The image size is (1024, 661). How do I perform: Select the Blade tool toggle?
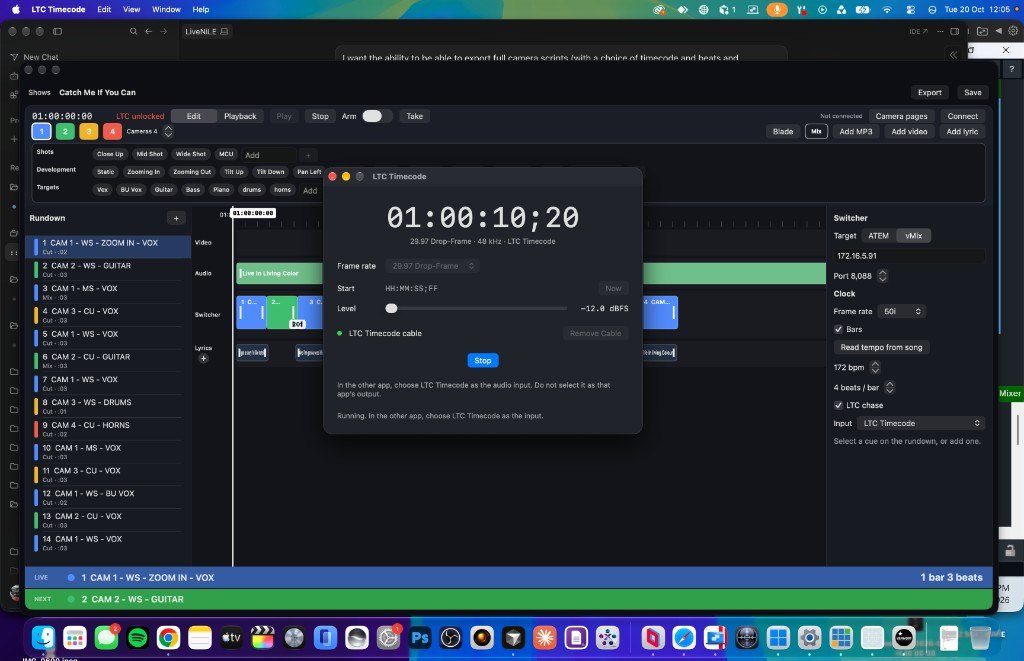(x=783, y=131)
